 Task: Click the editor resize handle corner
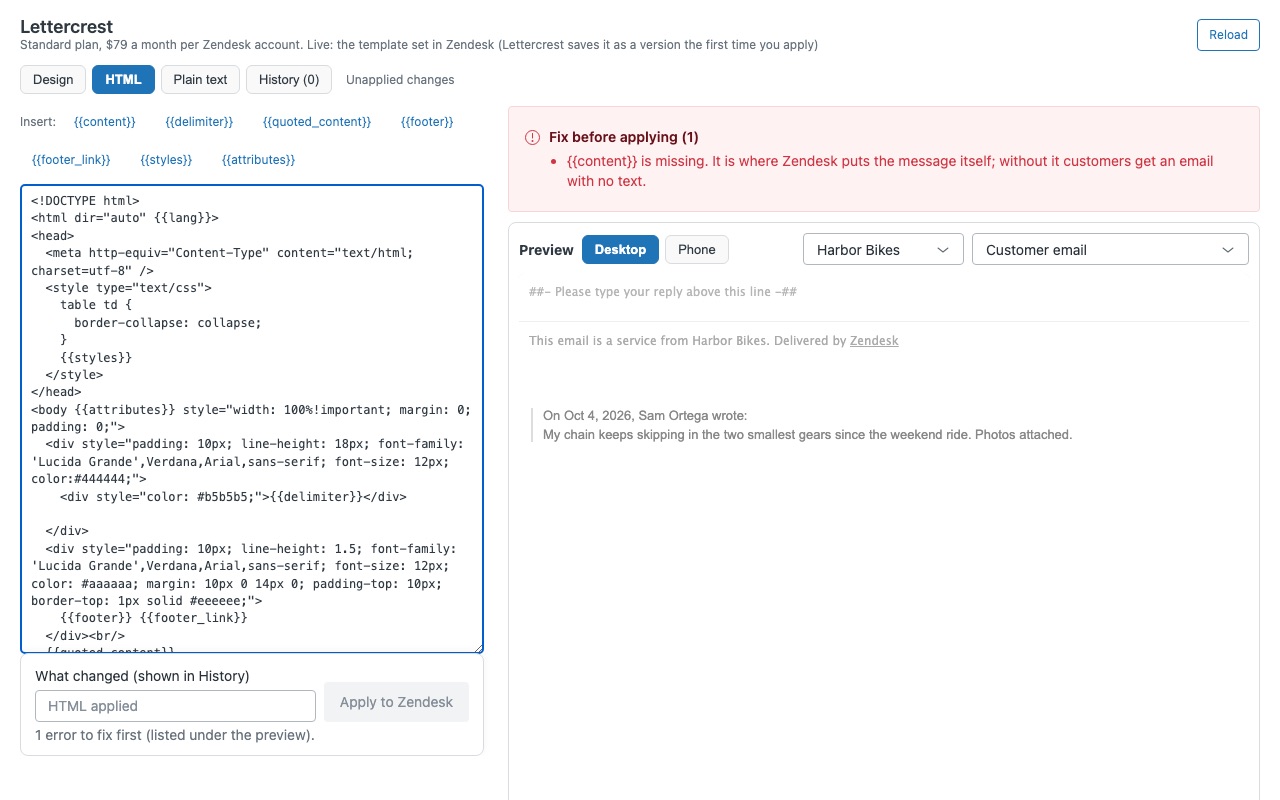pos(478,648)
